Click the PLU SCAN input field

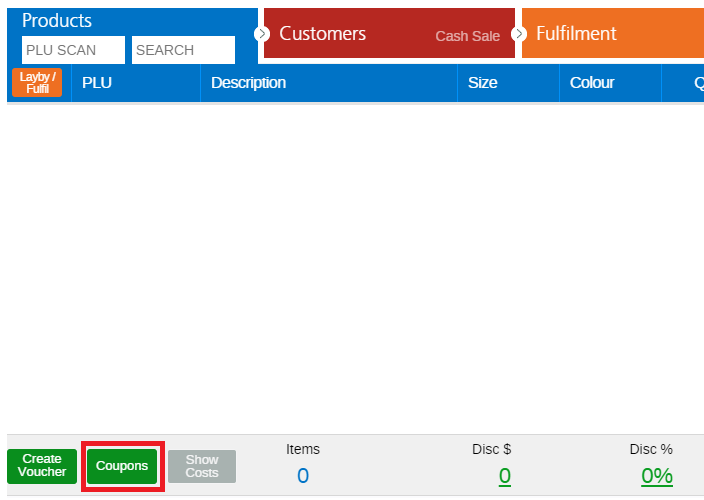point(73,50)
